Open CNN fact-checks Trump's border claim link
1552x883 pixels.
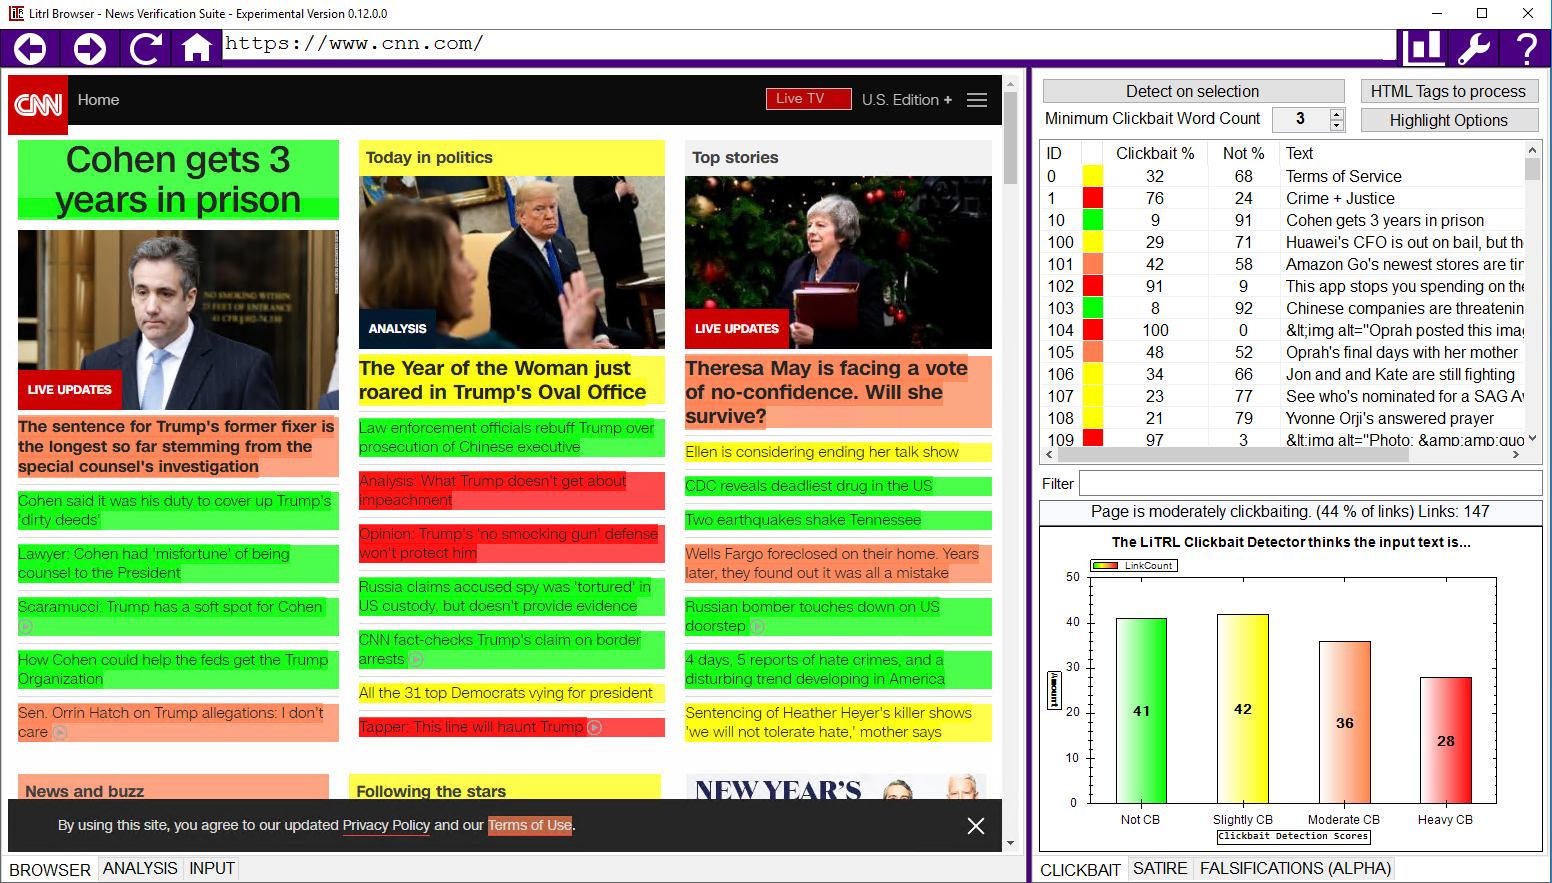500,649
